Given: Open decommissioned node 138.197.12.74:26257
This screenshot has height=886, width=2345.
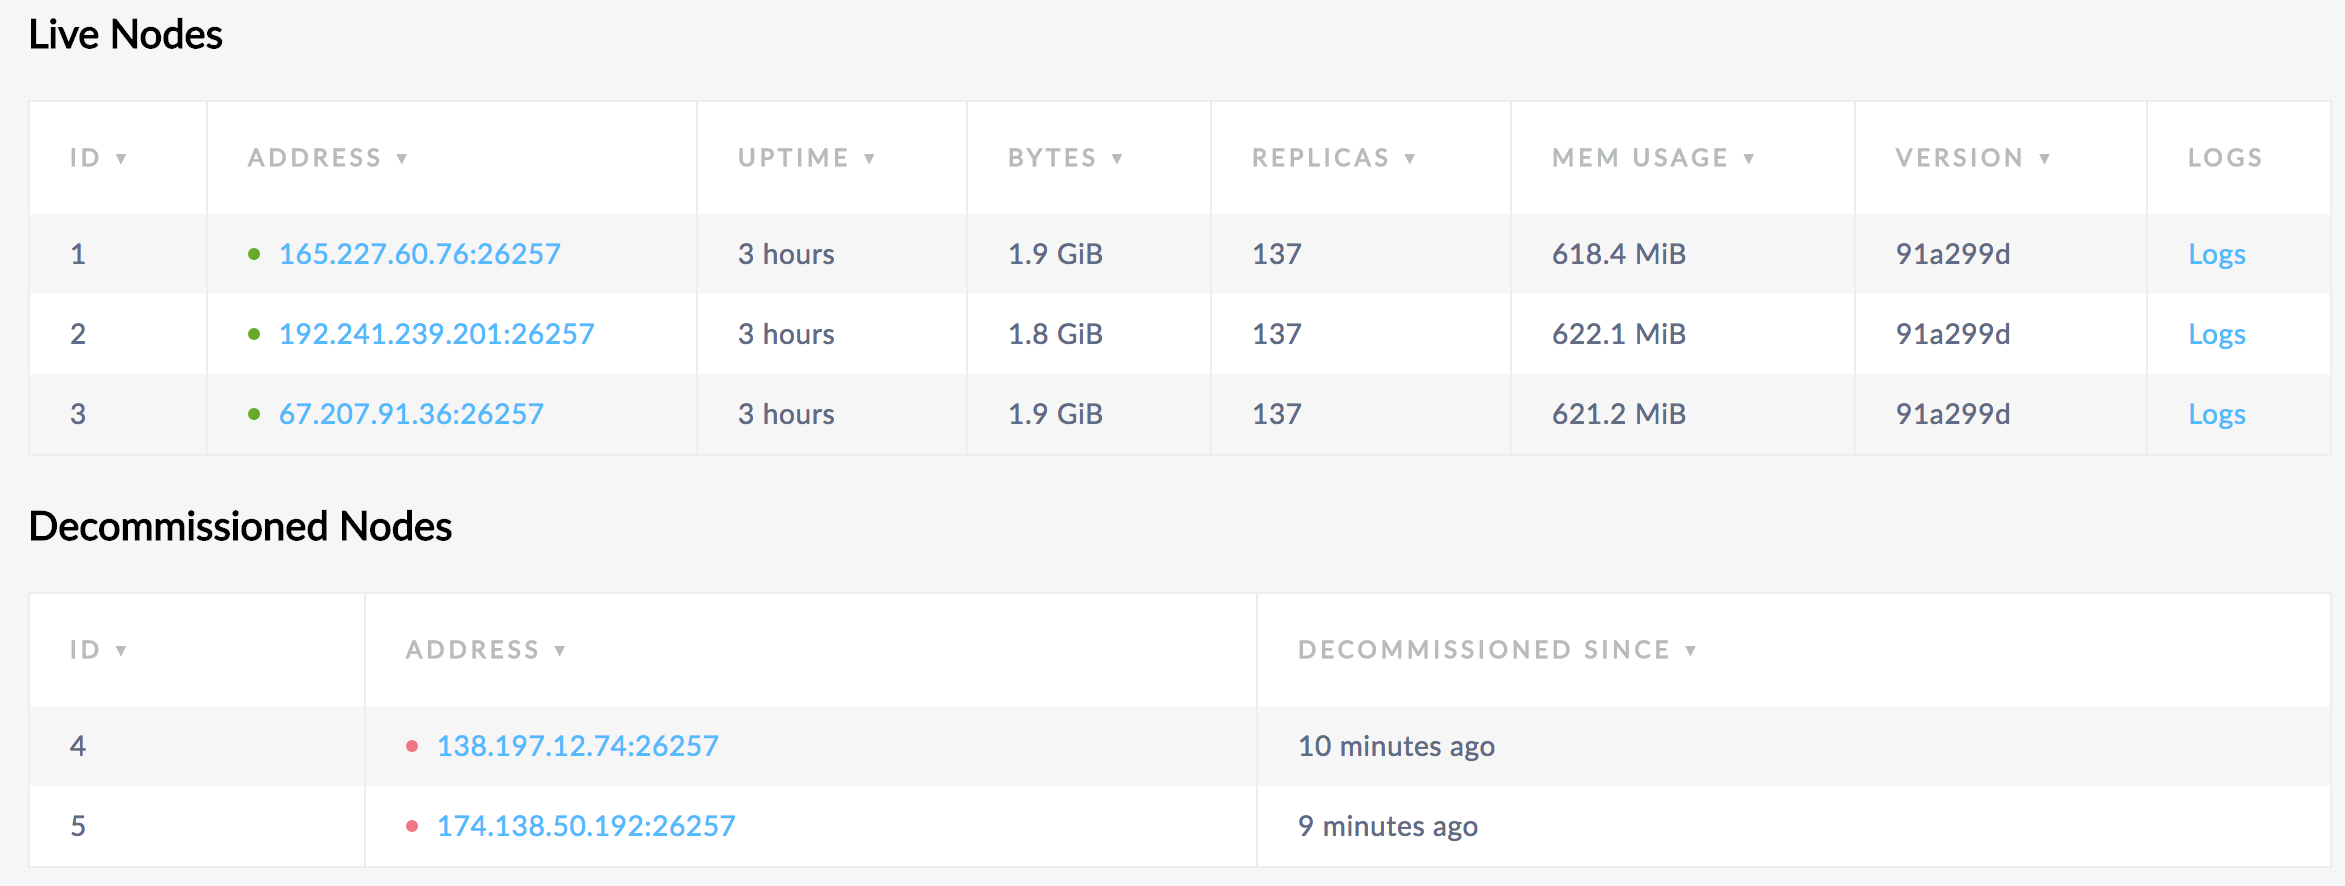Looking at the screenshot, I should coord(577,746).
